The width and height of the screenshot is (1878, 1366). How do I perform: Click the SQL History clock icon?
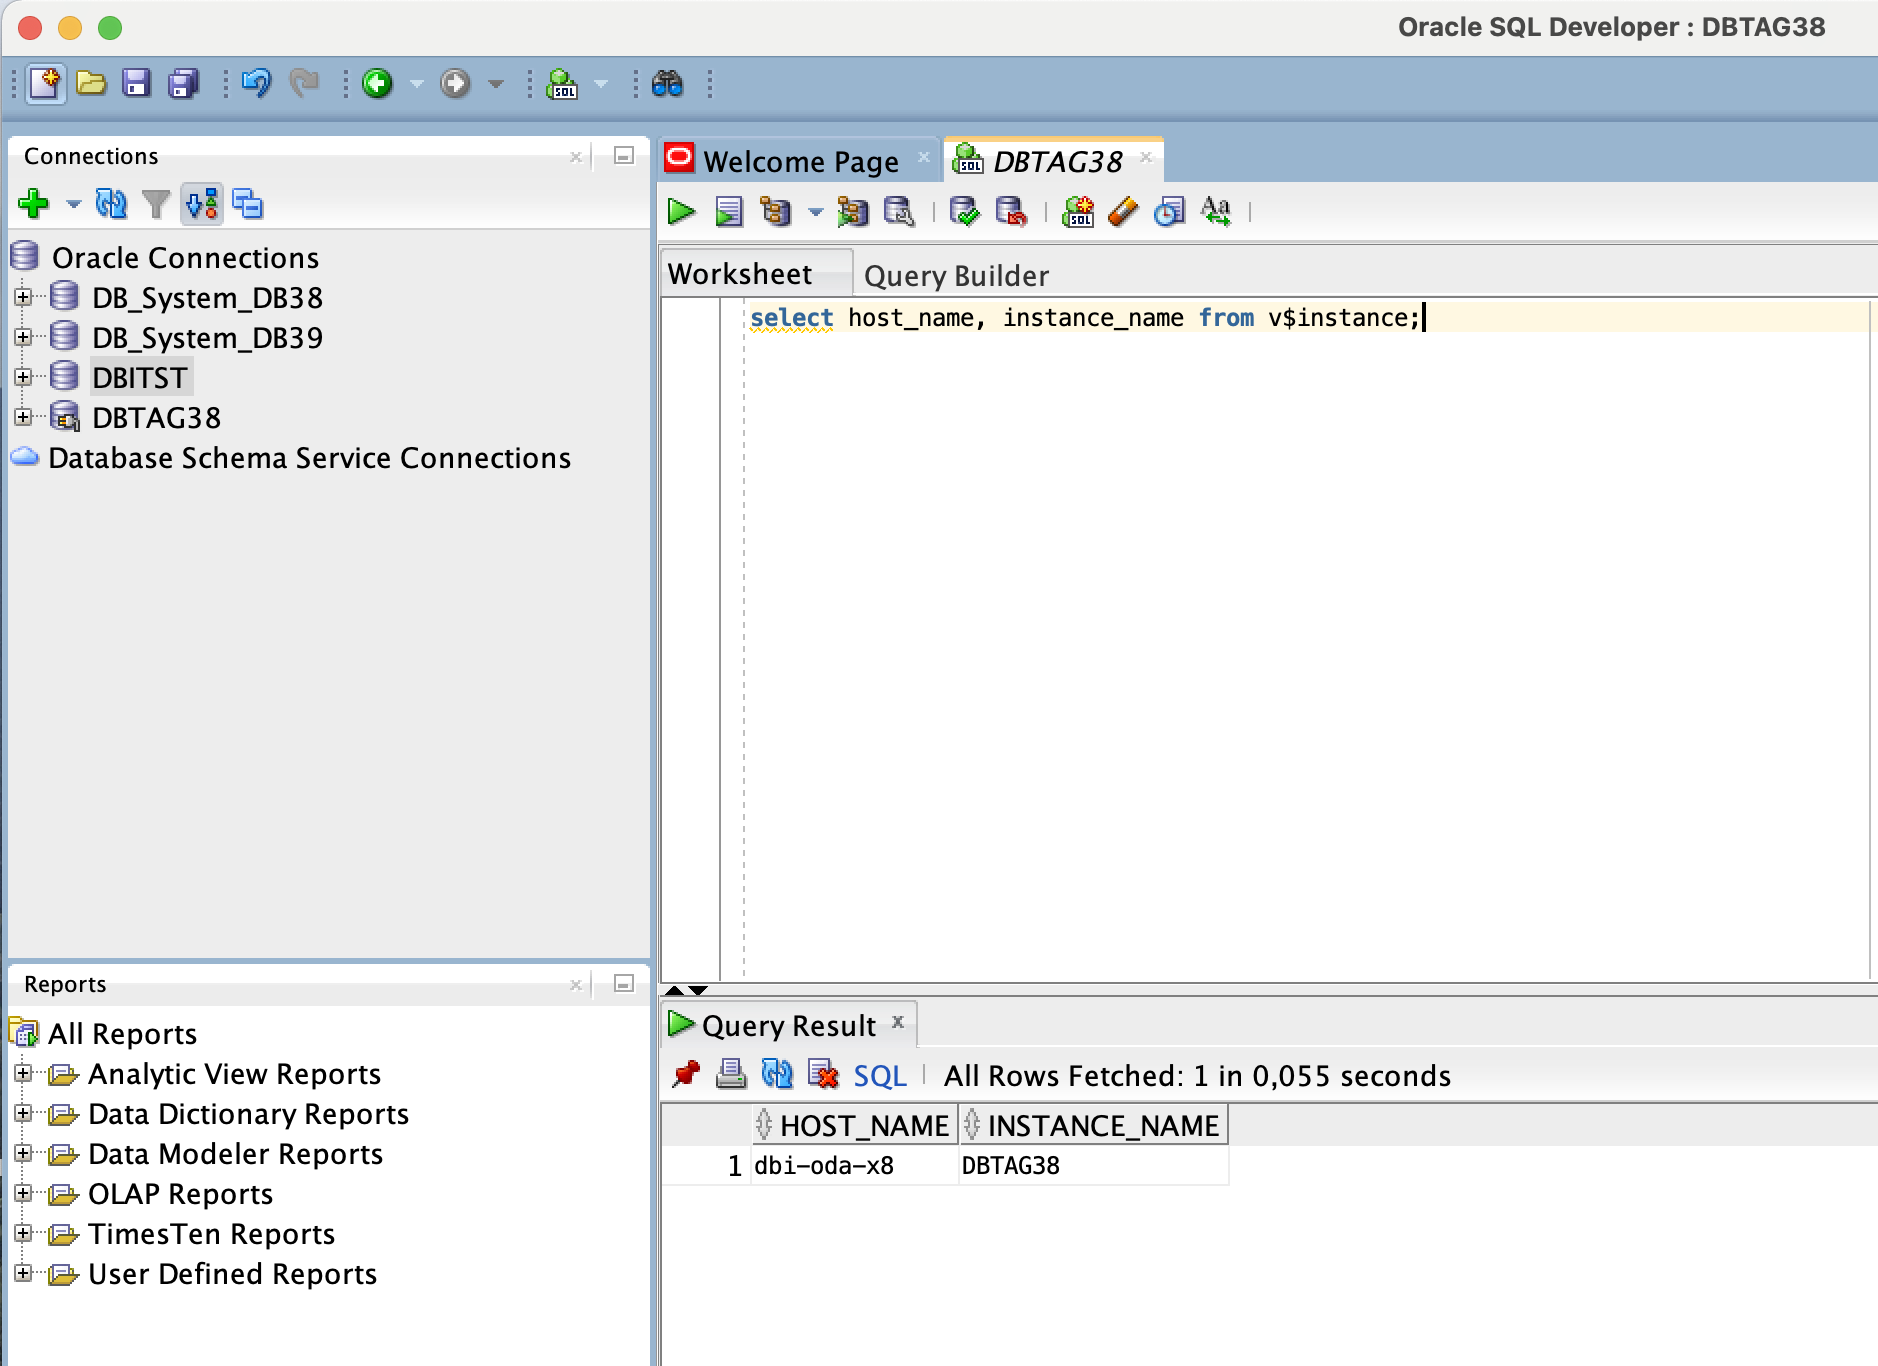[1169, 212]
